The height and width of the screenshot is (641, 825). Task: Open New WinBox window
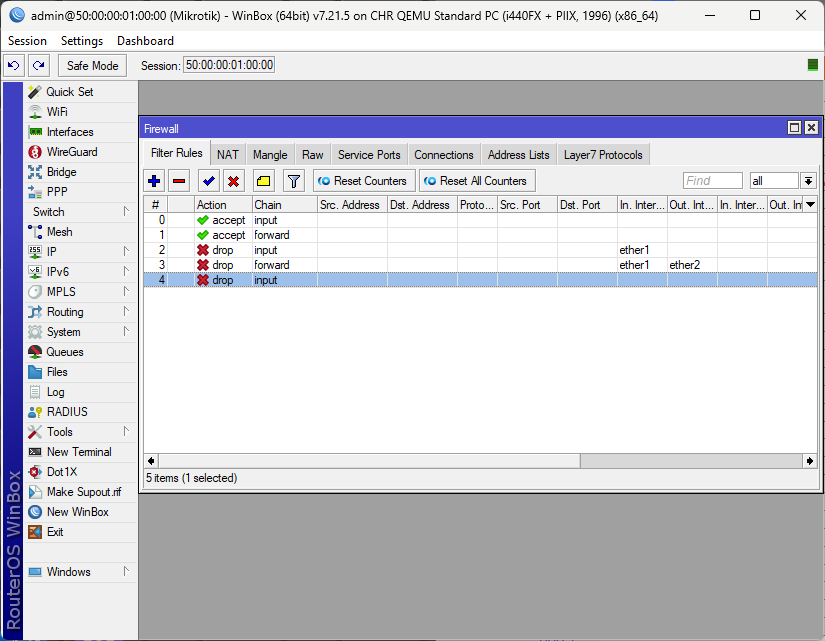81,512
